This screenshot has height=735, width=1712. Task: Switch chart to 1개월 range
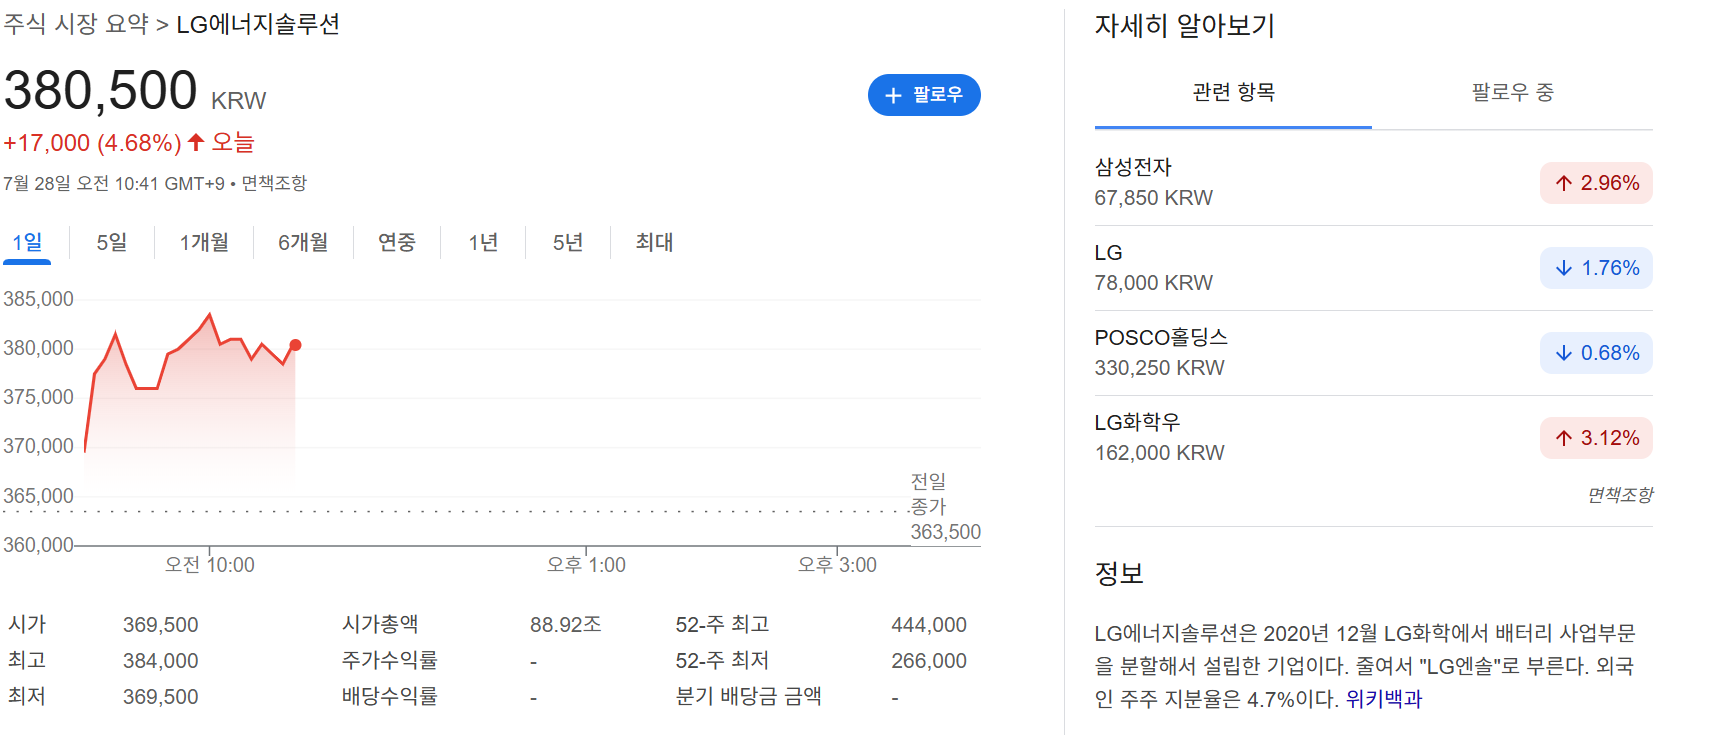204,242
